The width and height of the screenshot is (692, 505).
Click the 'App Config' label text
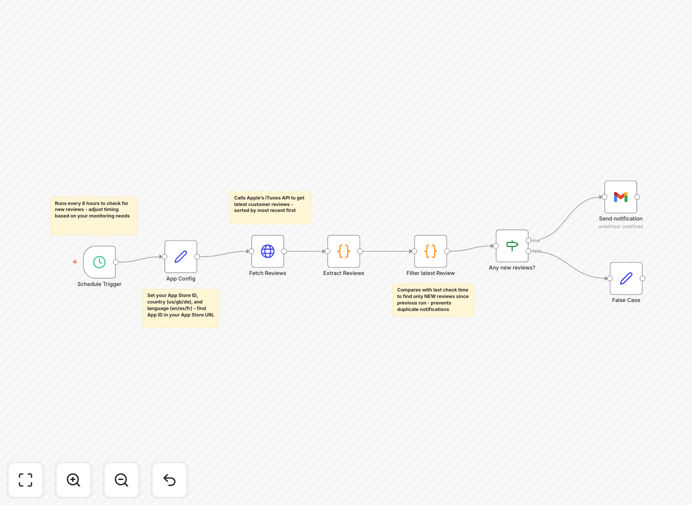point(181,279)
